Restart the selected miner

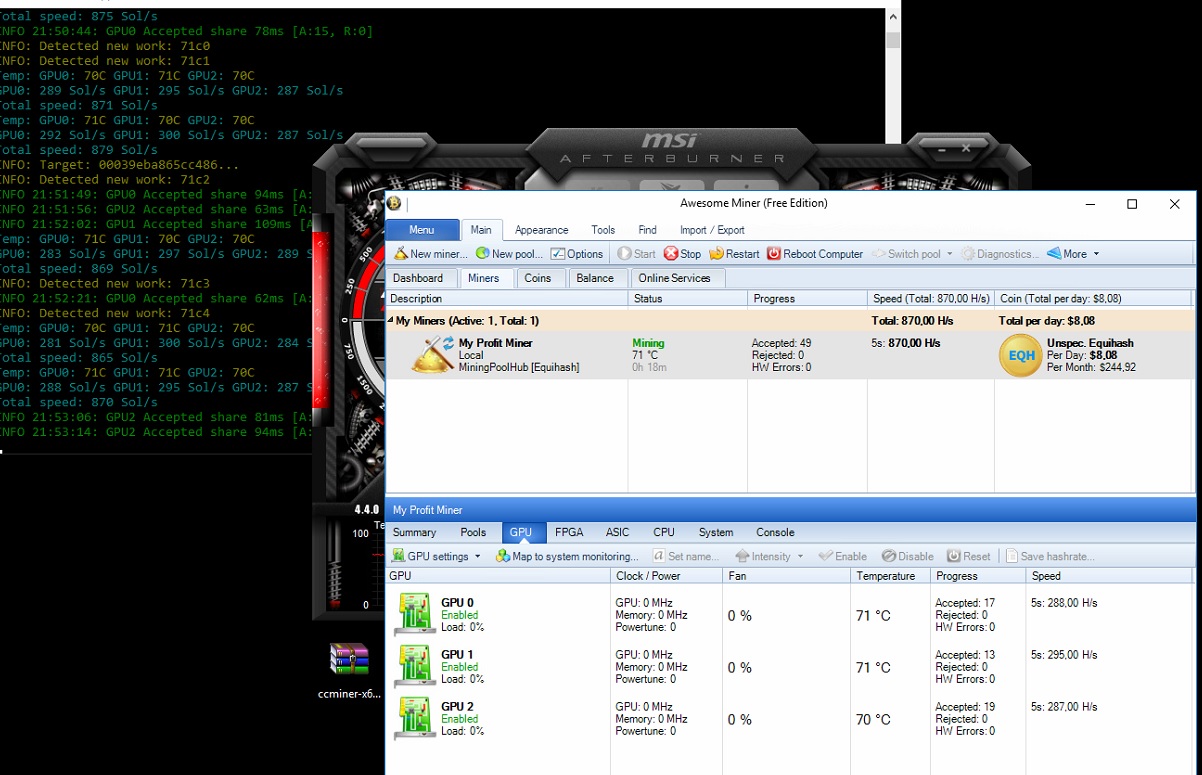(734, 254)
